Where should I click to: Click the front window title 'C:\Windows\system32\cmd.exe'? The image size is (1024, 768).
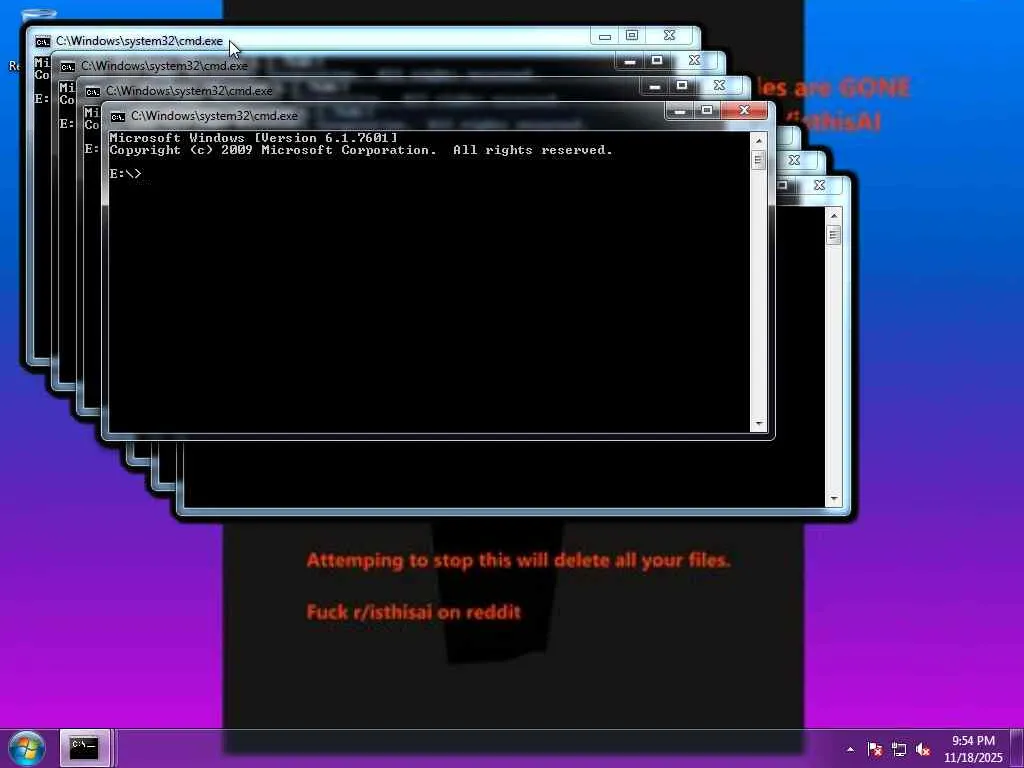coord(214,116)
